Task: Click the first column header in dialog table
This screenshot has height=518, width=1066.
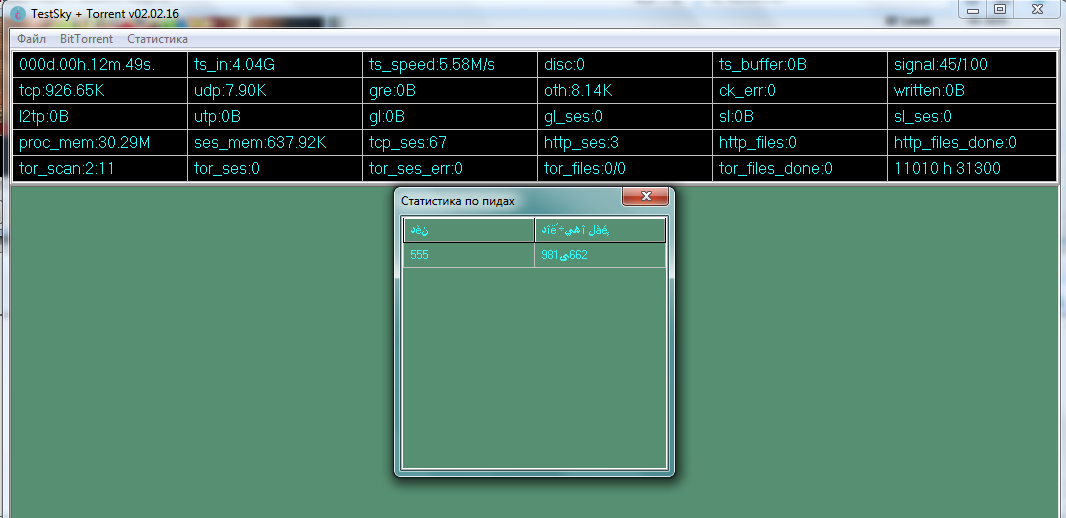Action: point(468,231)
